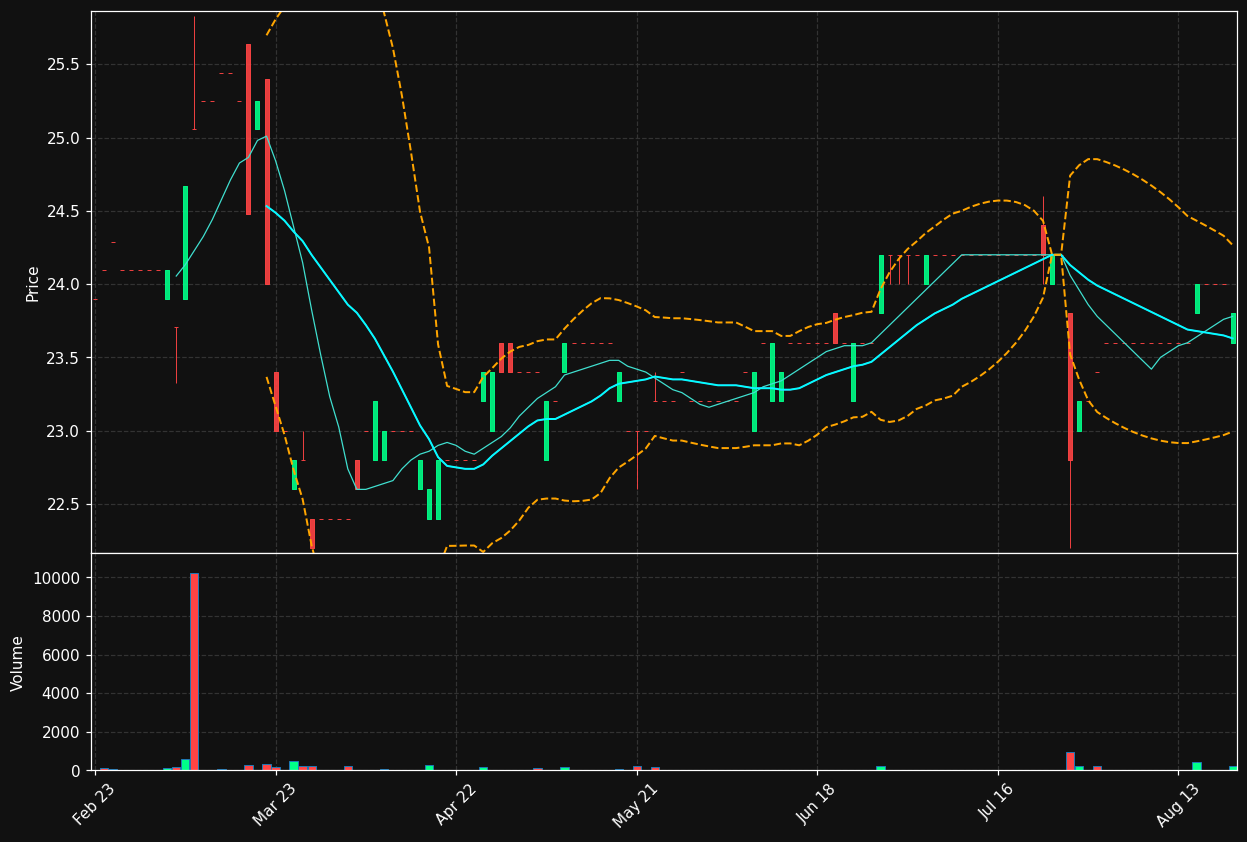Viewport: 1247px width, 842px height.
Task: Click the 23.5 price axis label
Action: [x=63, y=358]
